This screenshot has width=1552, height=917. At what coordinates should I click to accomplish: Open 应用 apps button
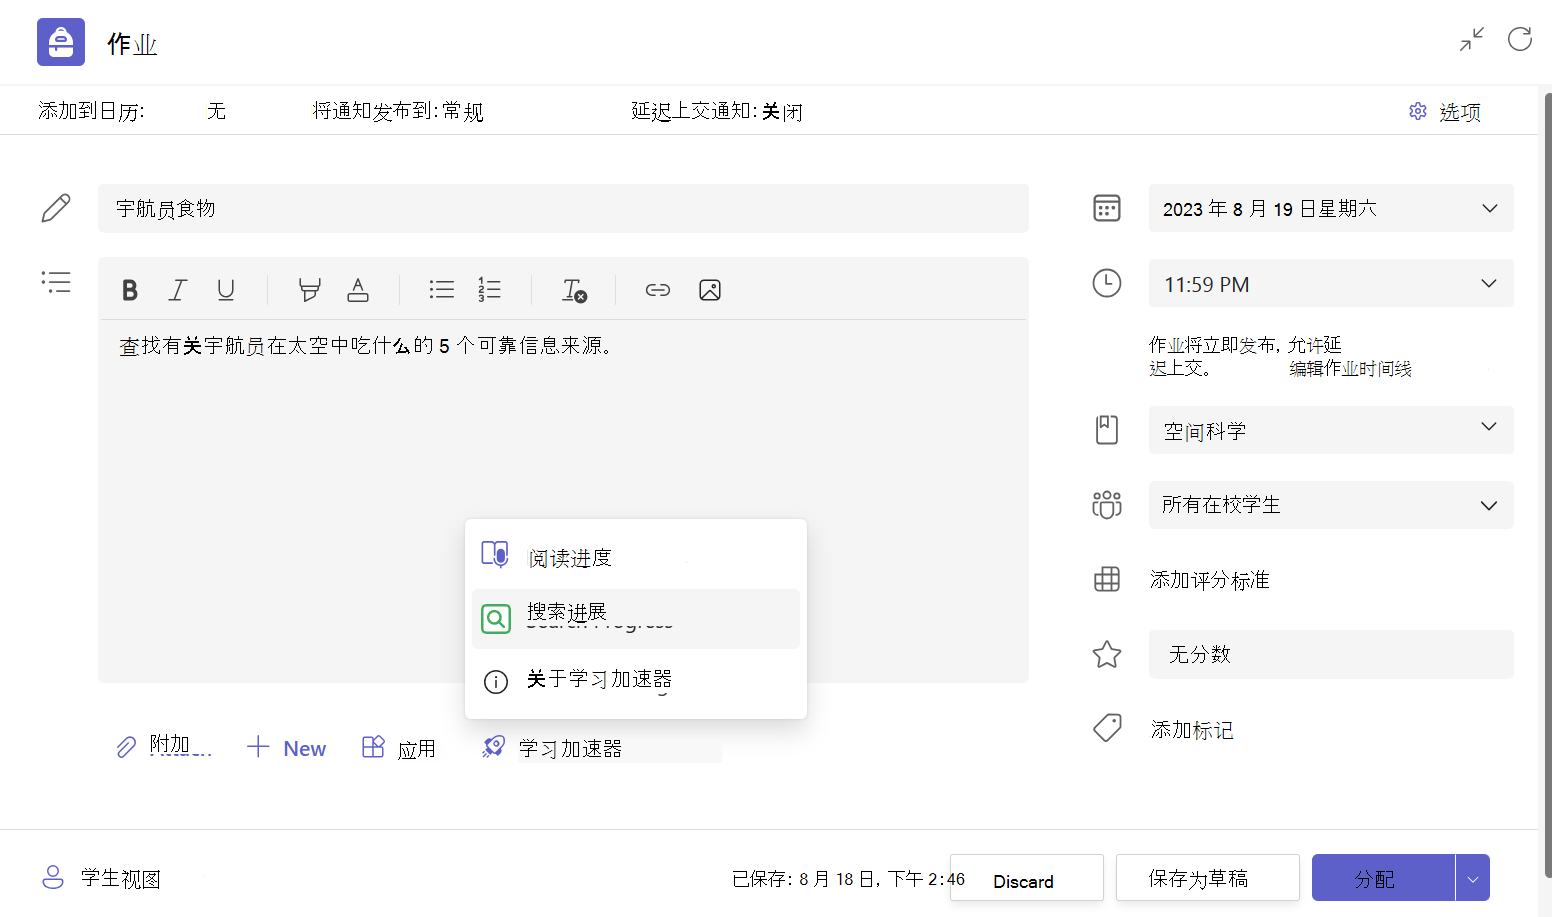pos(399,747)
